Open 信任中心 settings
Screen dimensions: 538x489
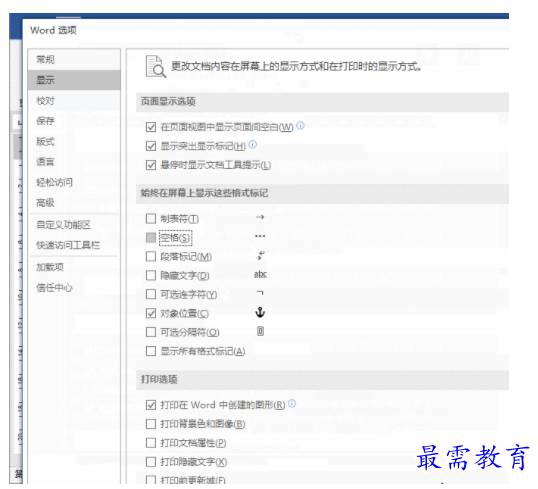point(74,288)
